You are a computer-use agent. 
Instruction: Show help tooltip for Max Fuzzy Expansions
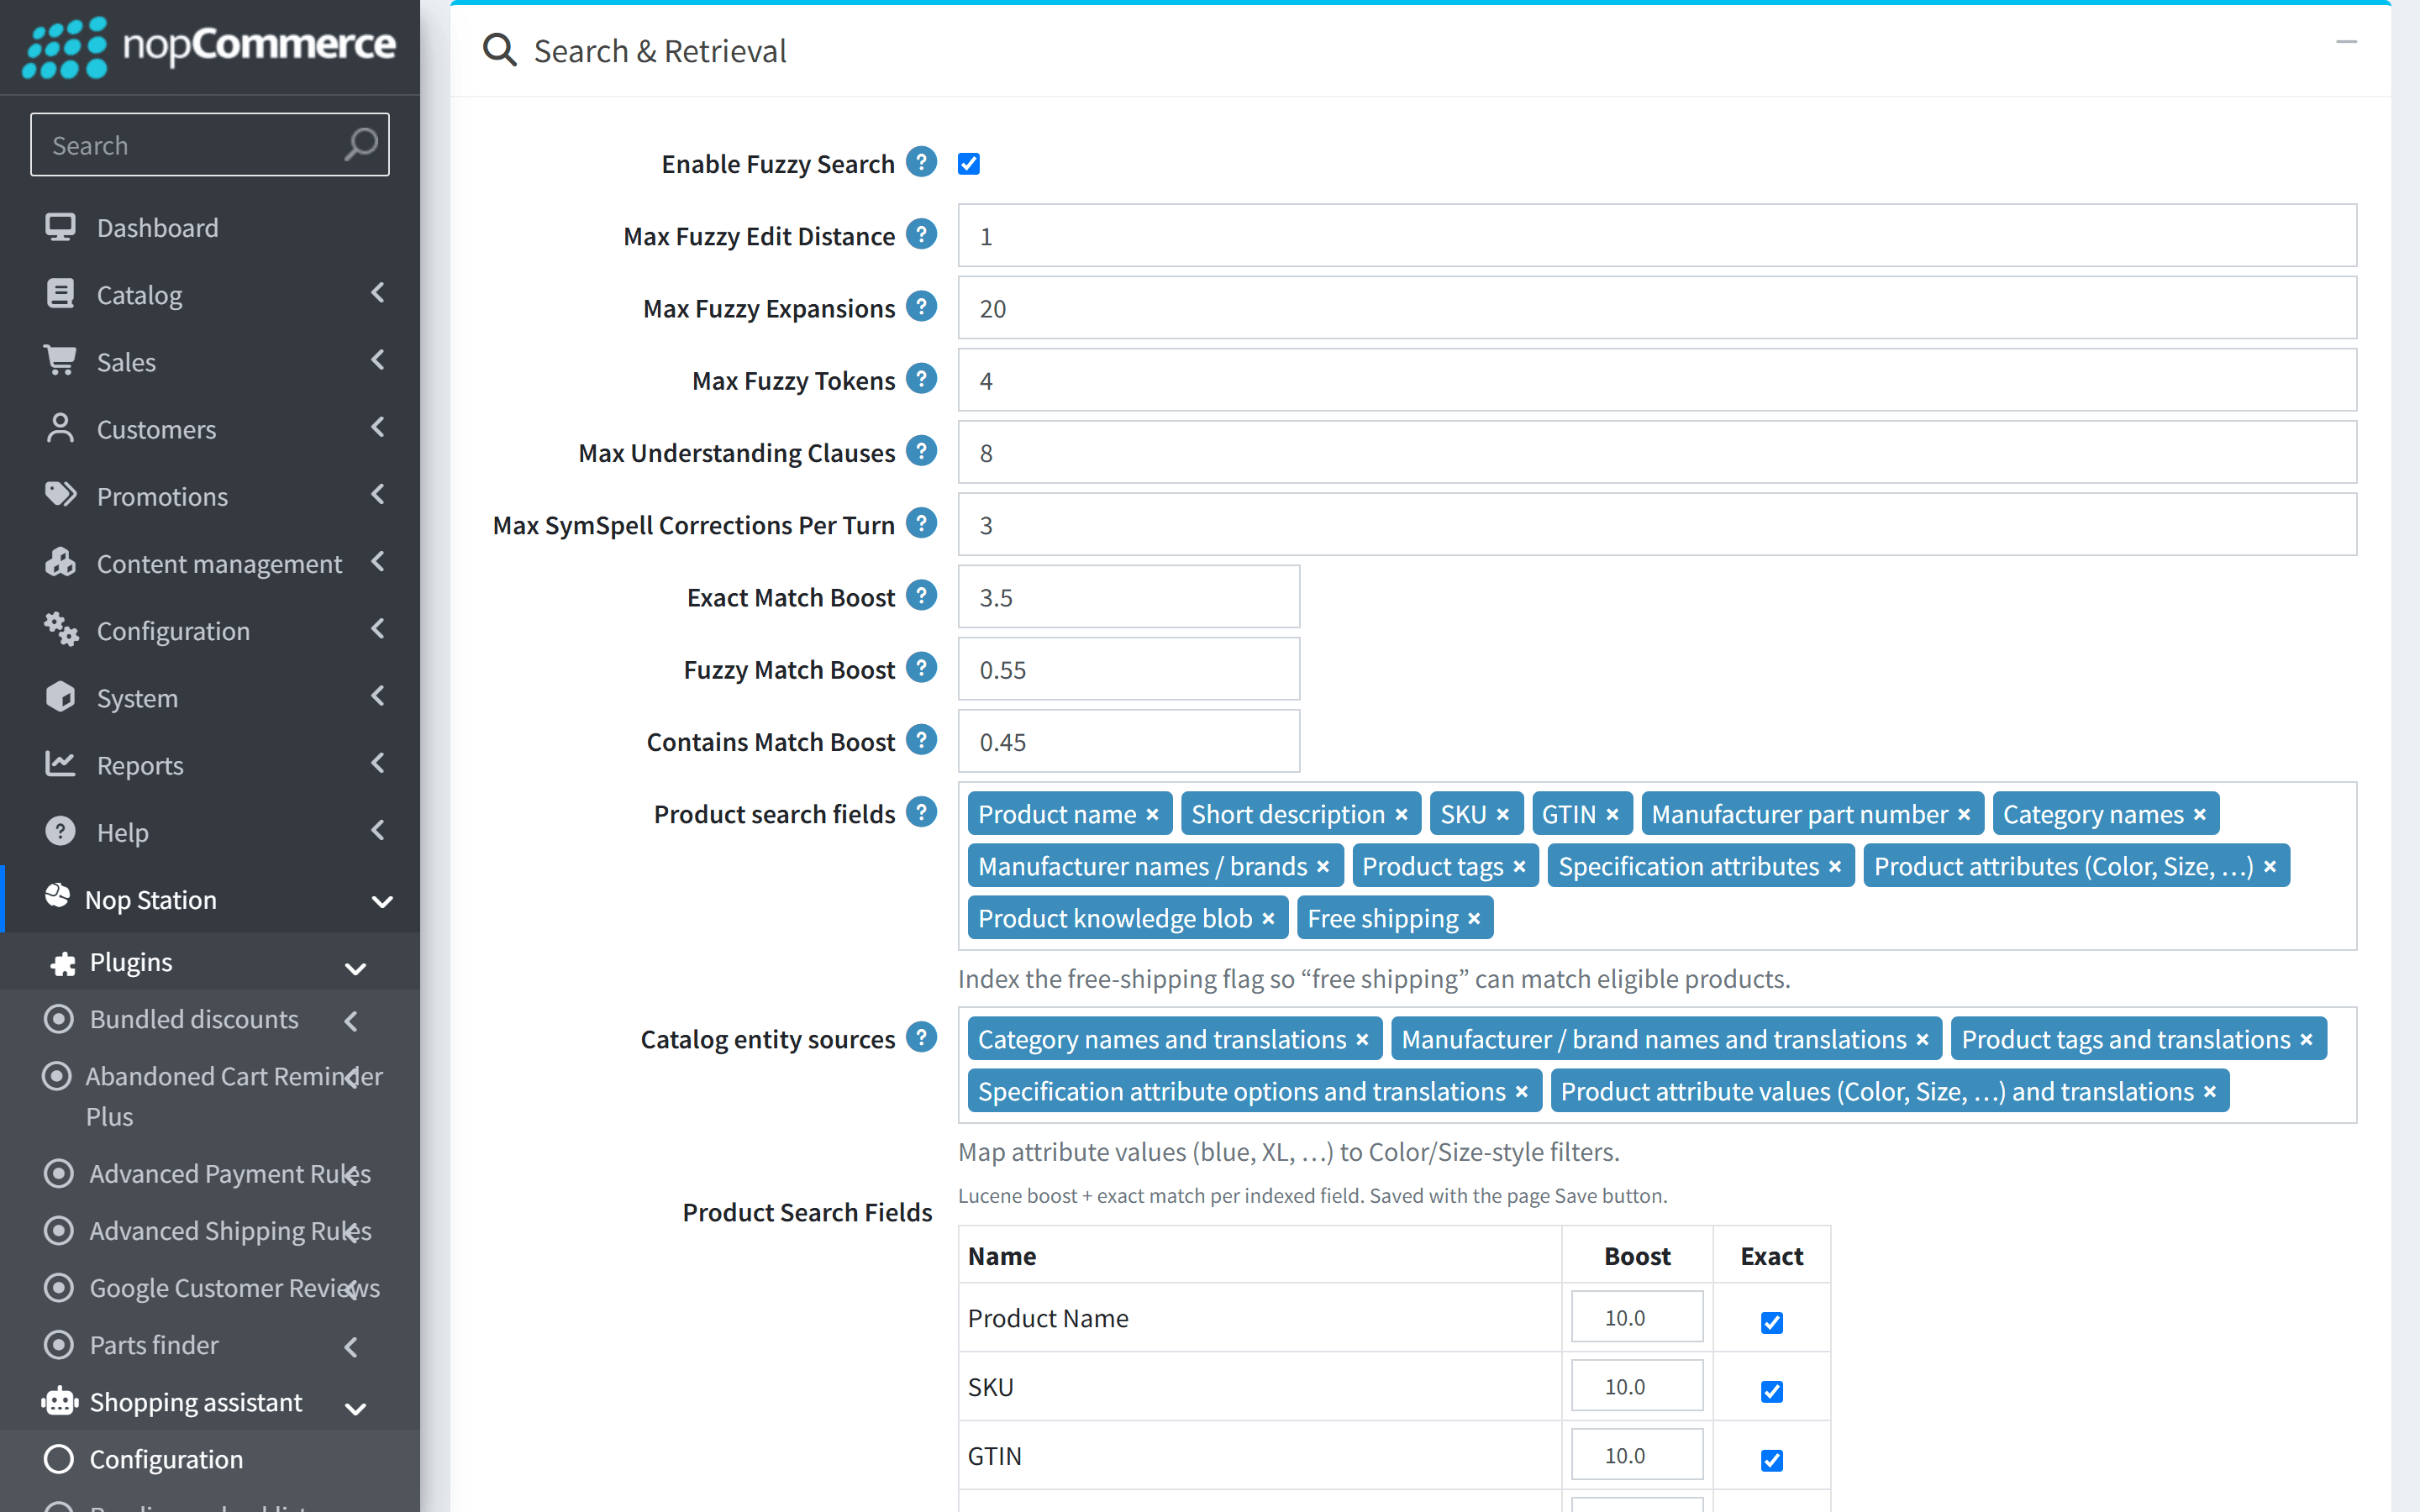tap(921, 306)
